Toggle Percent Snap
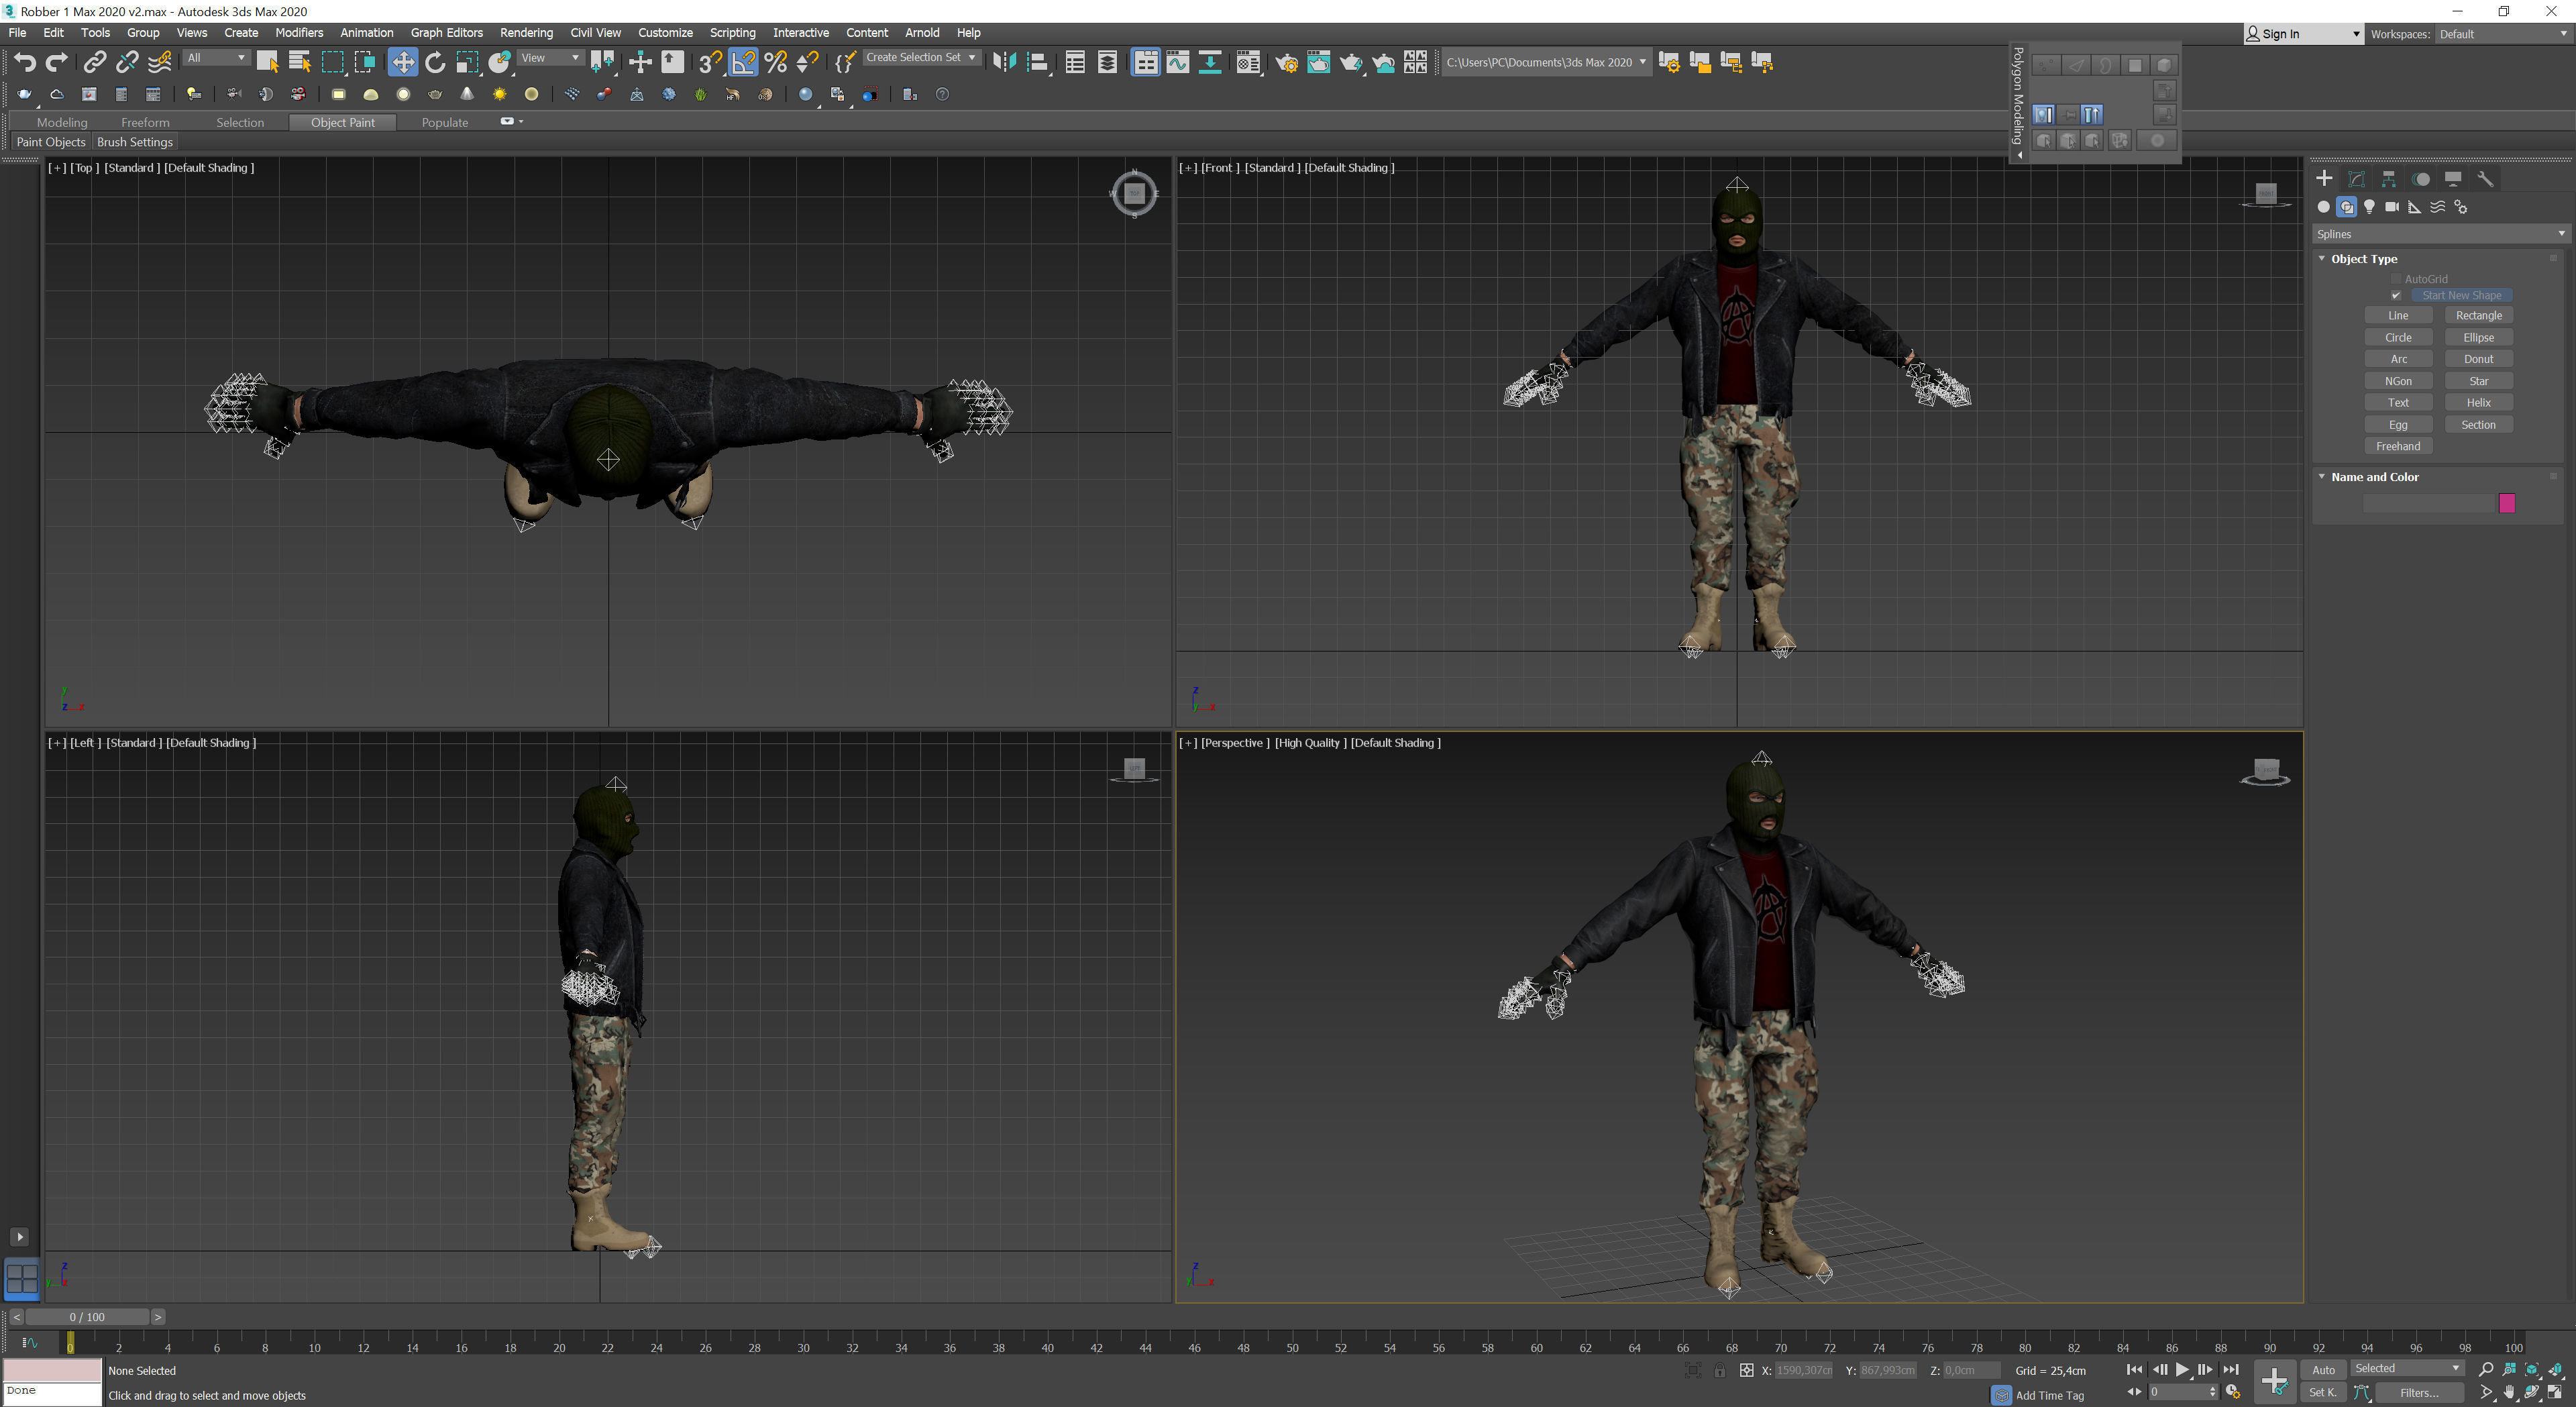The height and width of the screenshot is (1407, 2576). click(x=775, y=62)
